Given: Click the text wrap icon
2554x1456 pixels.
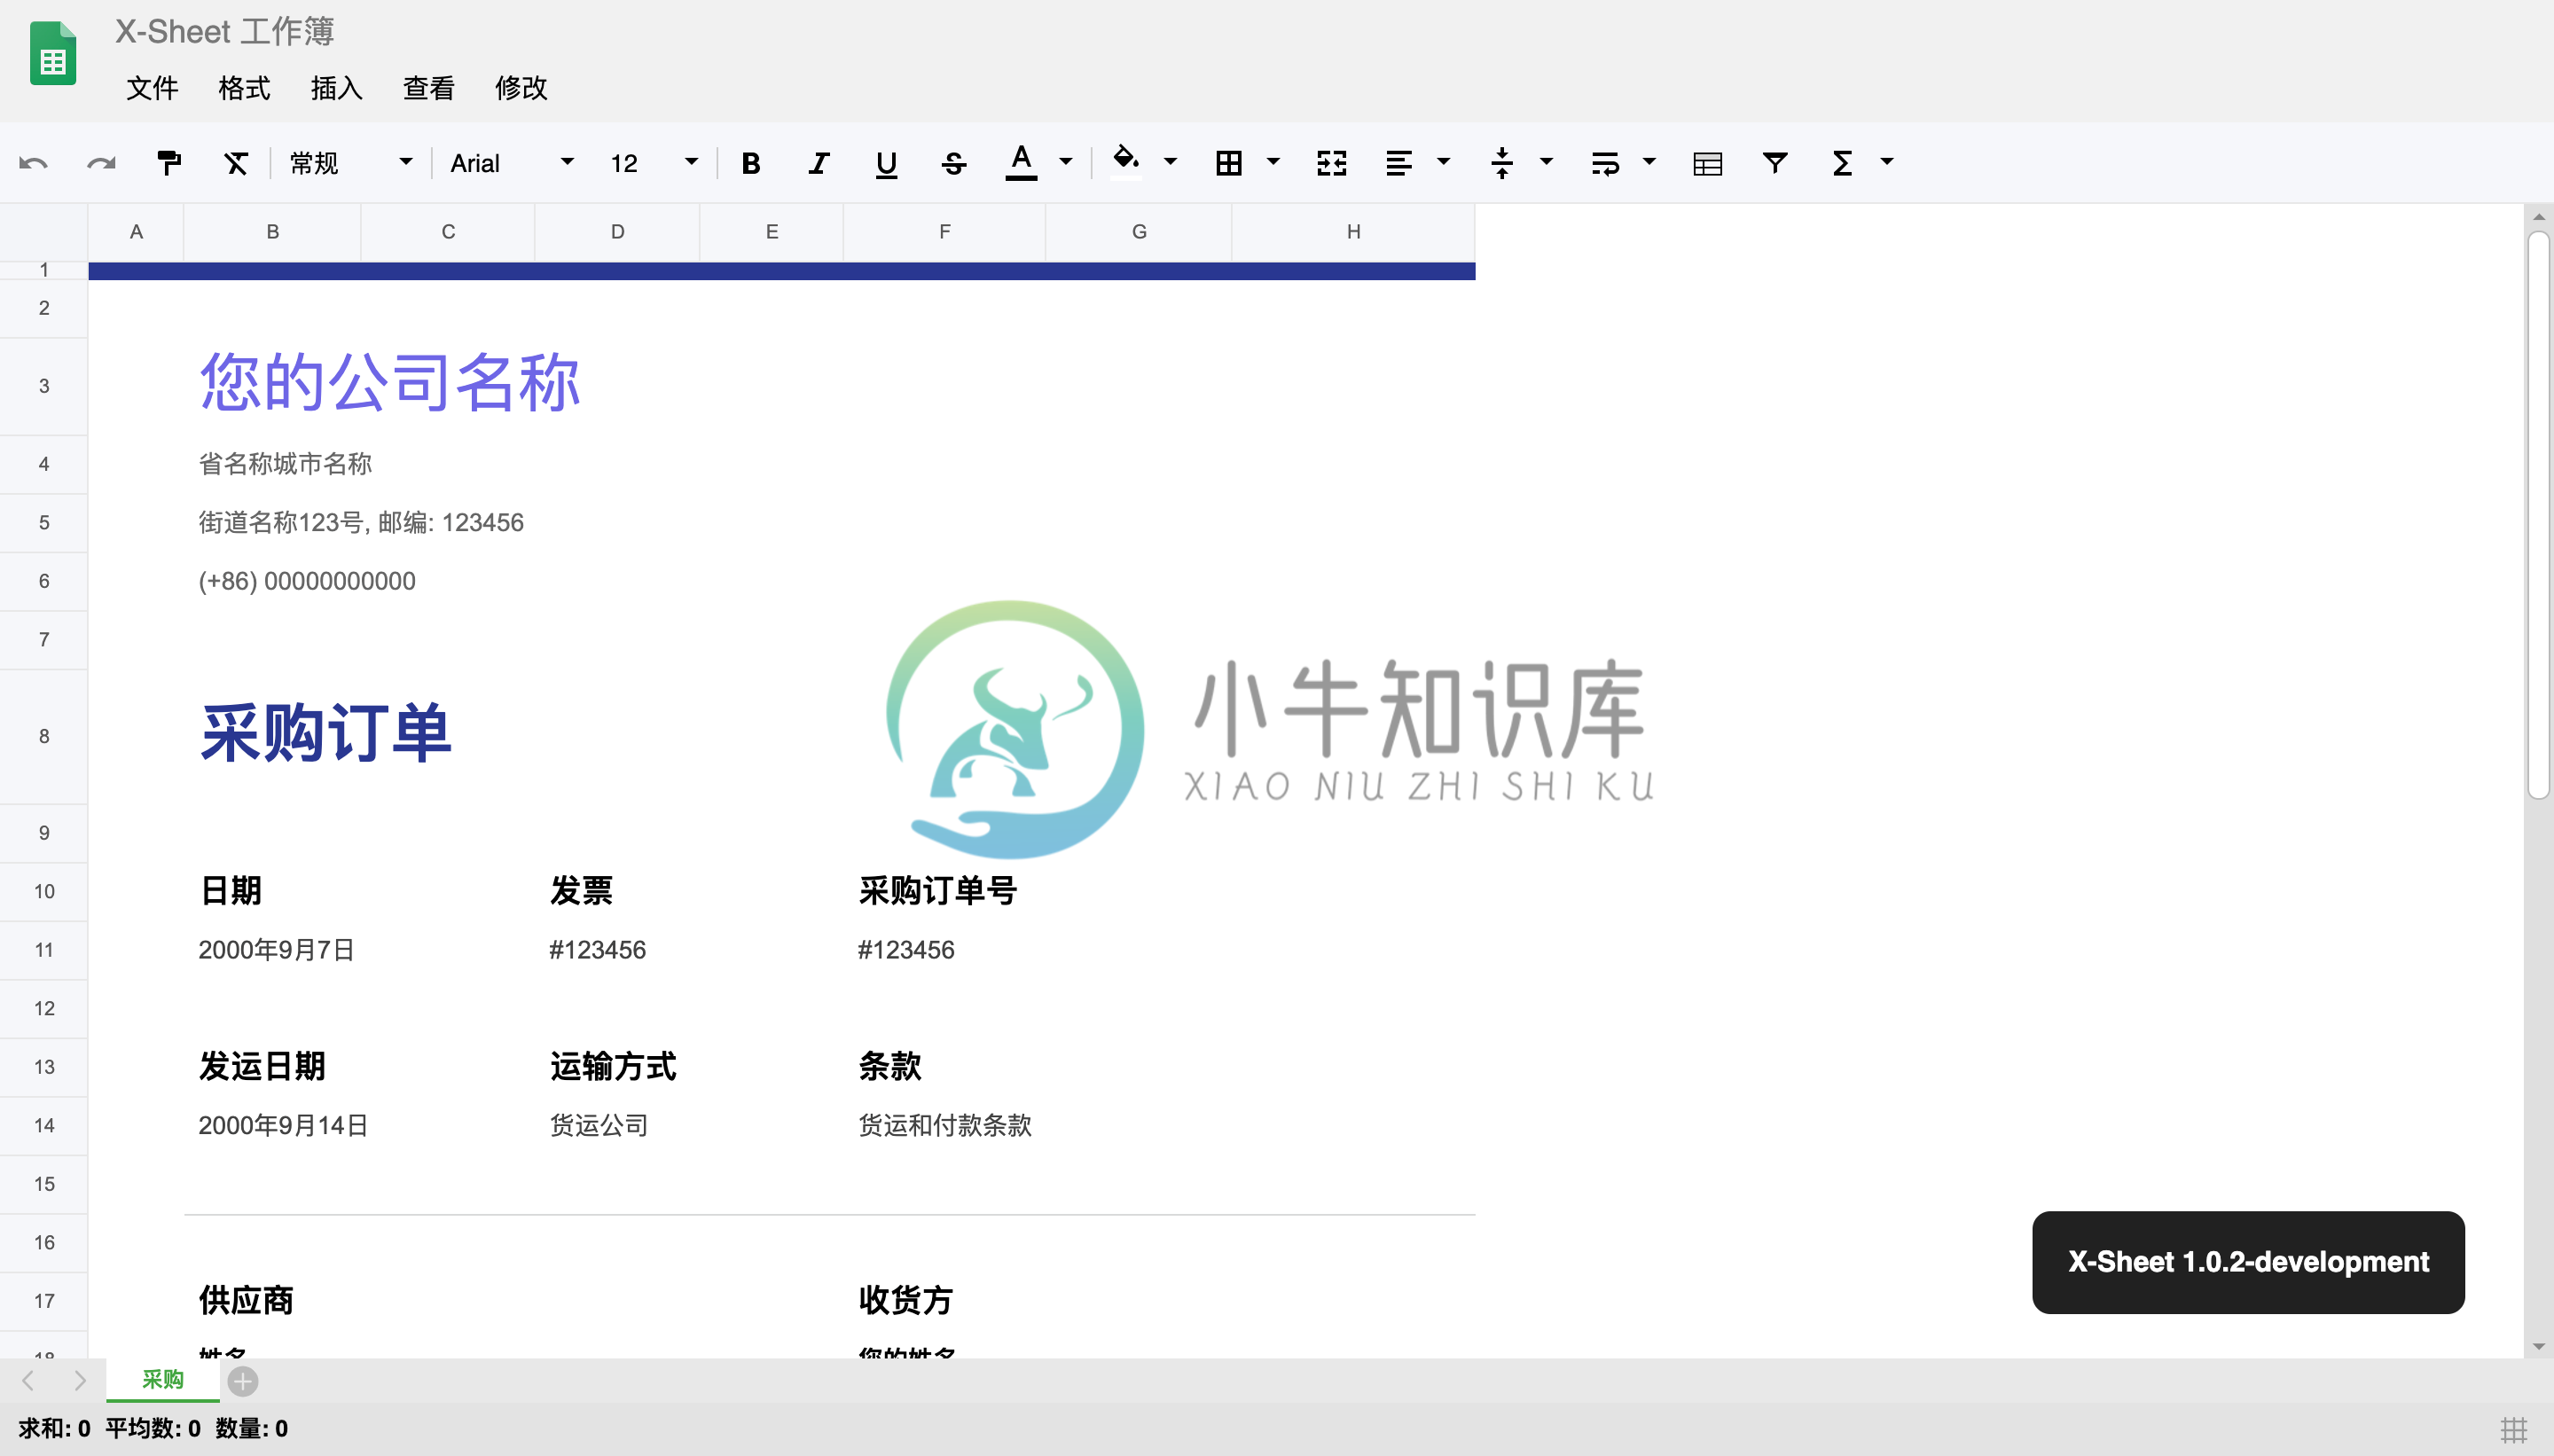Looking at the screenshot, I should (1605, 163).
